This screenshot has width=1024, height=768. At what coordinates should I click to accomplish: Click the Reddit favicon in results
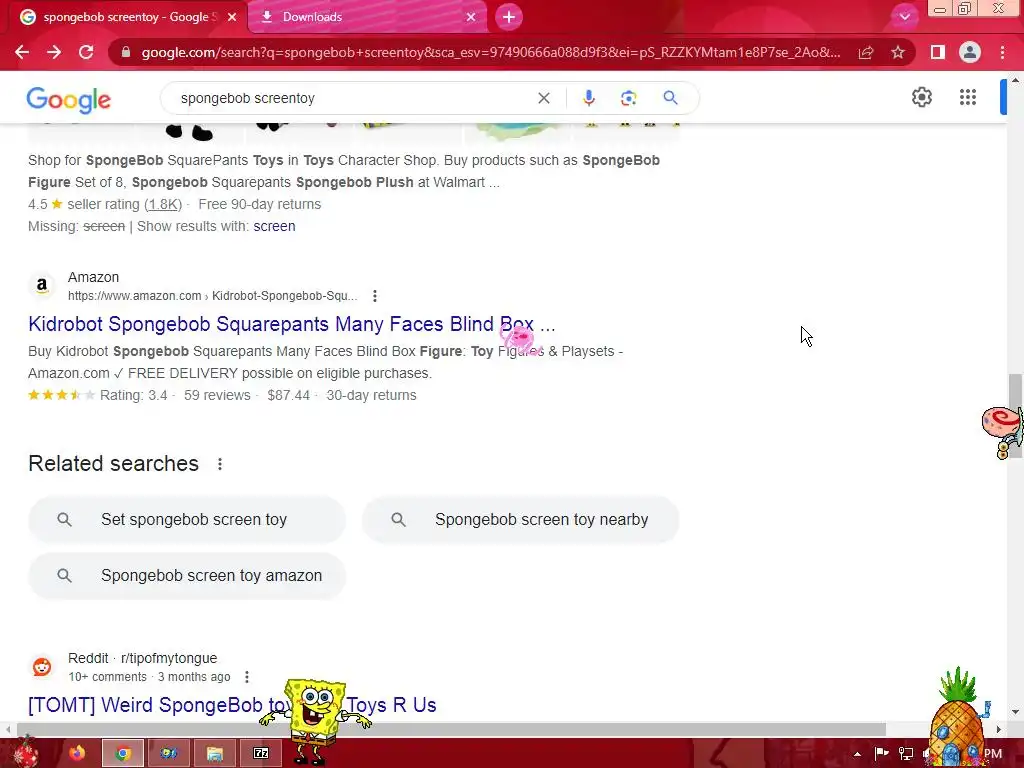(x=42, y=667)
